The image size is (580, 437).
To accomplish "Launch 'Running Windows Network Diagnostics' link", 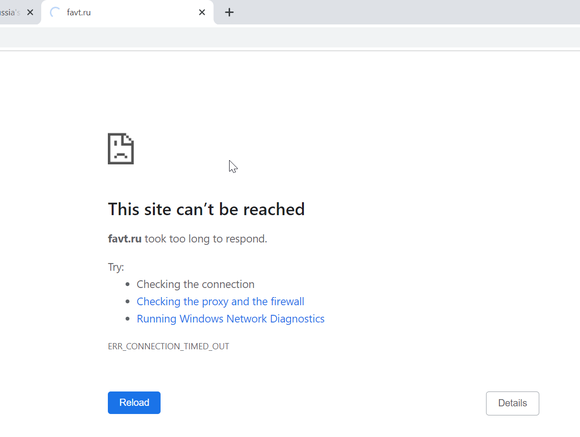I will [230, 319].
